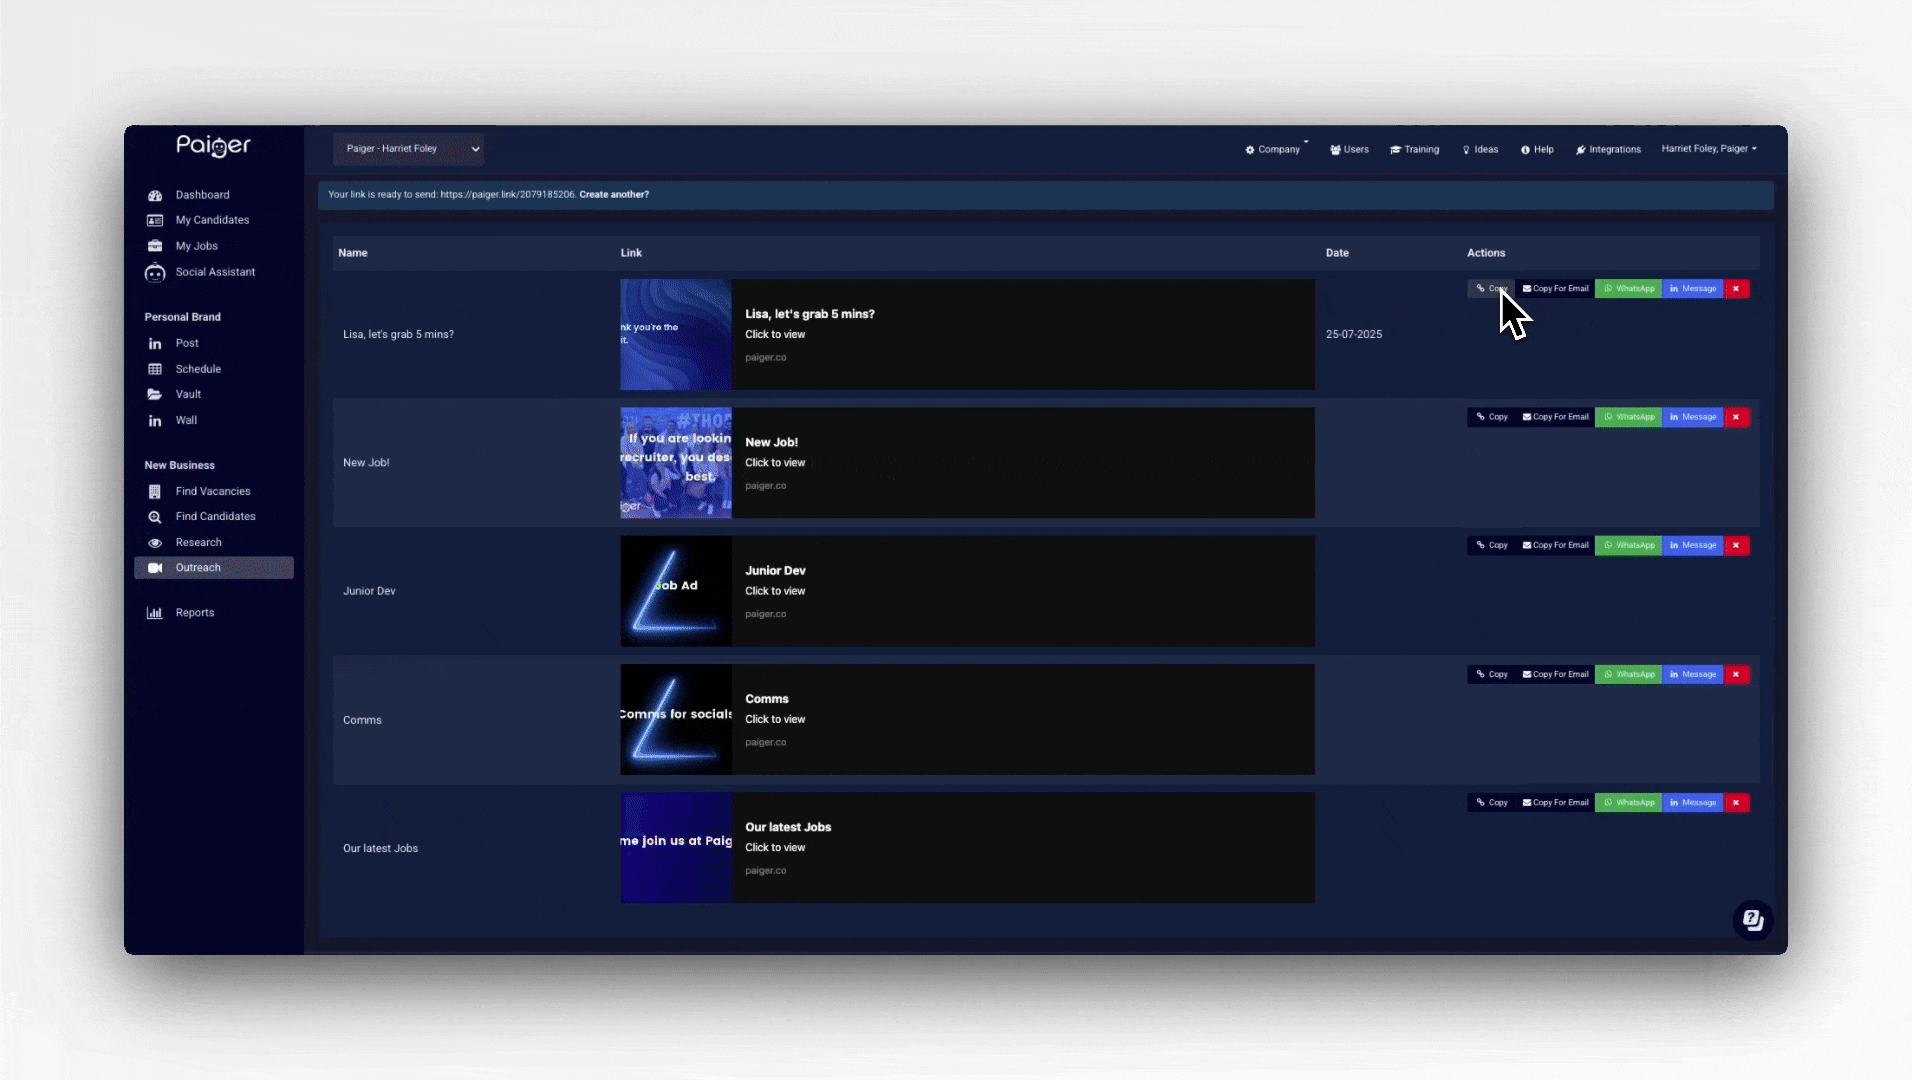This screenshot has height=1080, width=1912.
Task: Copy For Email the Our latest Jobs link
Action: 1555,802
